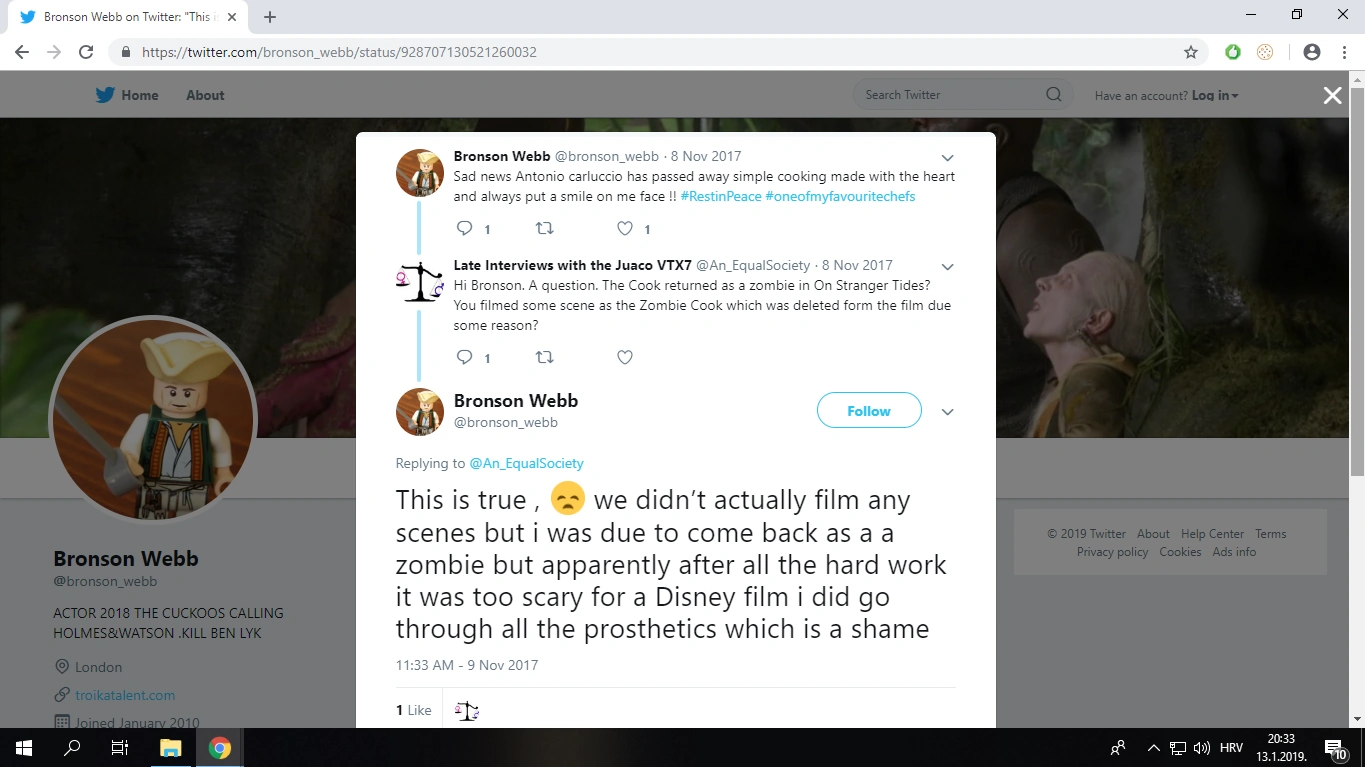Image resolution: width=1365 pixels, height=767 pixels.
Task: Open the Log in dropdown
Action: 1215,96
